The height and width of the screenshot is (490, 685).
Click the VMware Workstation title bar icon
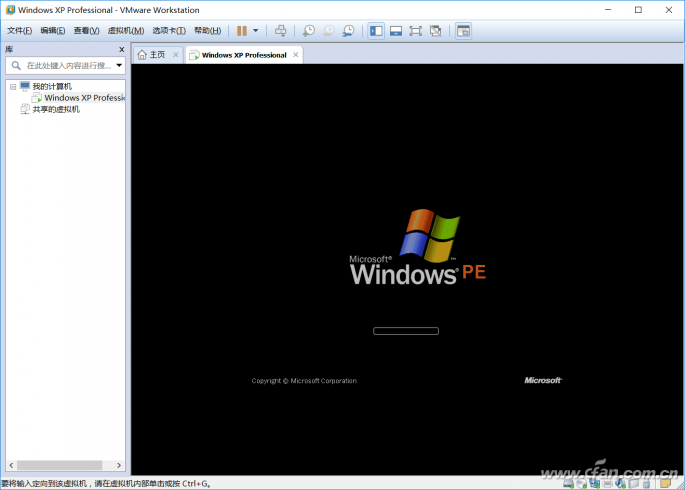coord(10,10)
